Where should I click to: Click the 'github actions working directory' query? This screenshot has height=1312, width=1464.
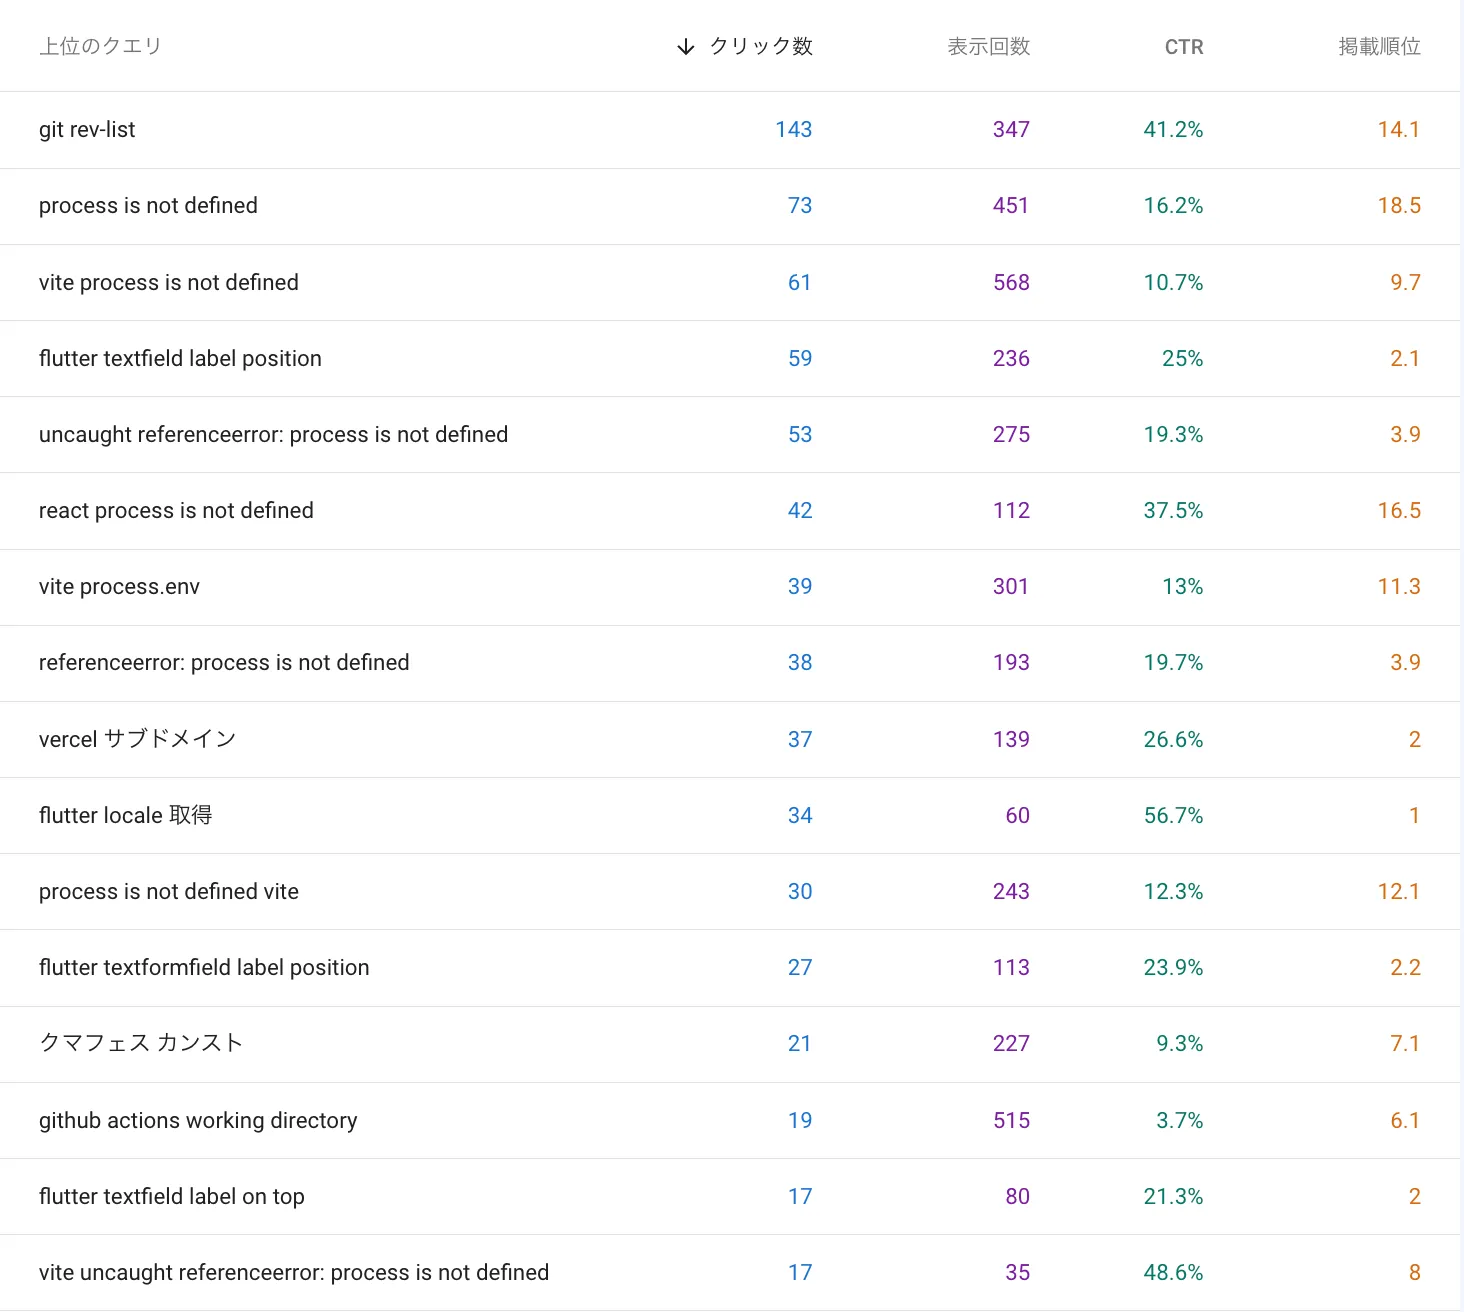coord(198,1120)
